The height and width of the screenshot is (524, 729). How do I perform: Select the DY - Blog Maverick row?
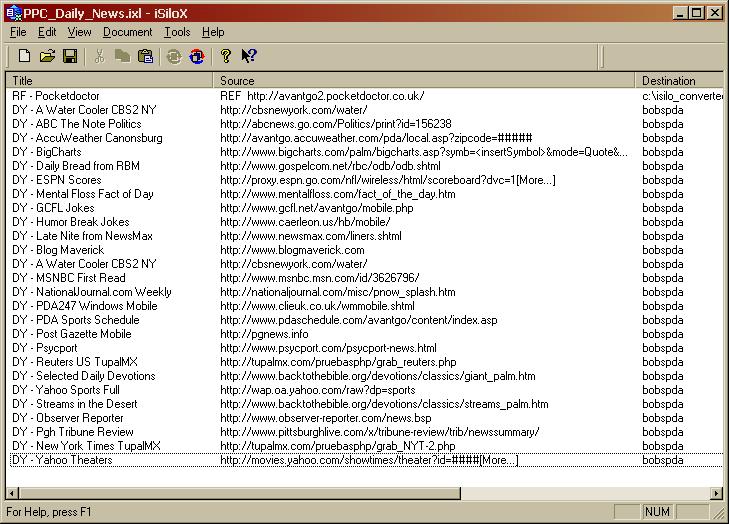(x=366, y=250)
